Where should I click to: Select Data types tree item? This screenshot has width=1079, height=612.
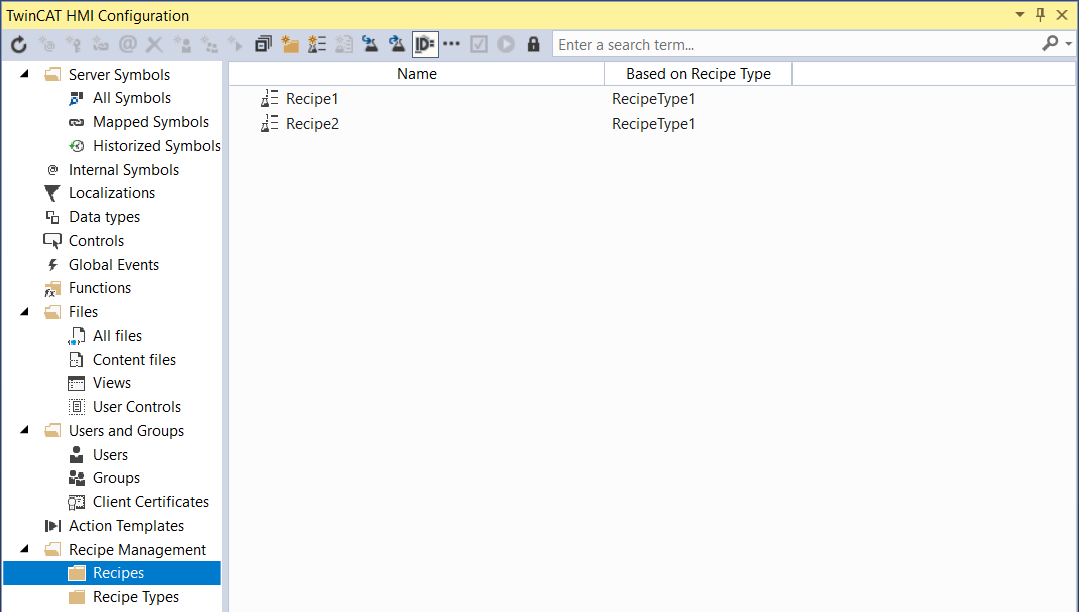(104, 217)
